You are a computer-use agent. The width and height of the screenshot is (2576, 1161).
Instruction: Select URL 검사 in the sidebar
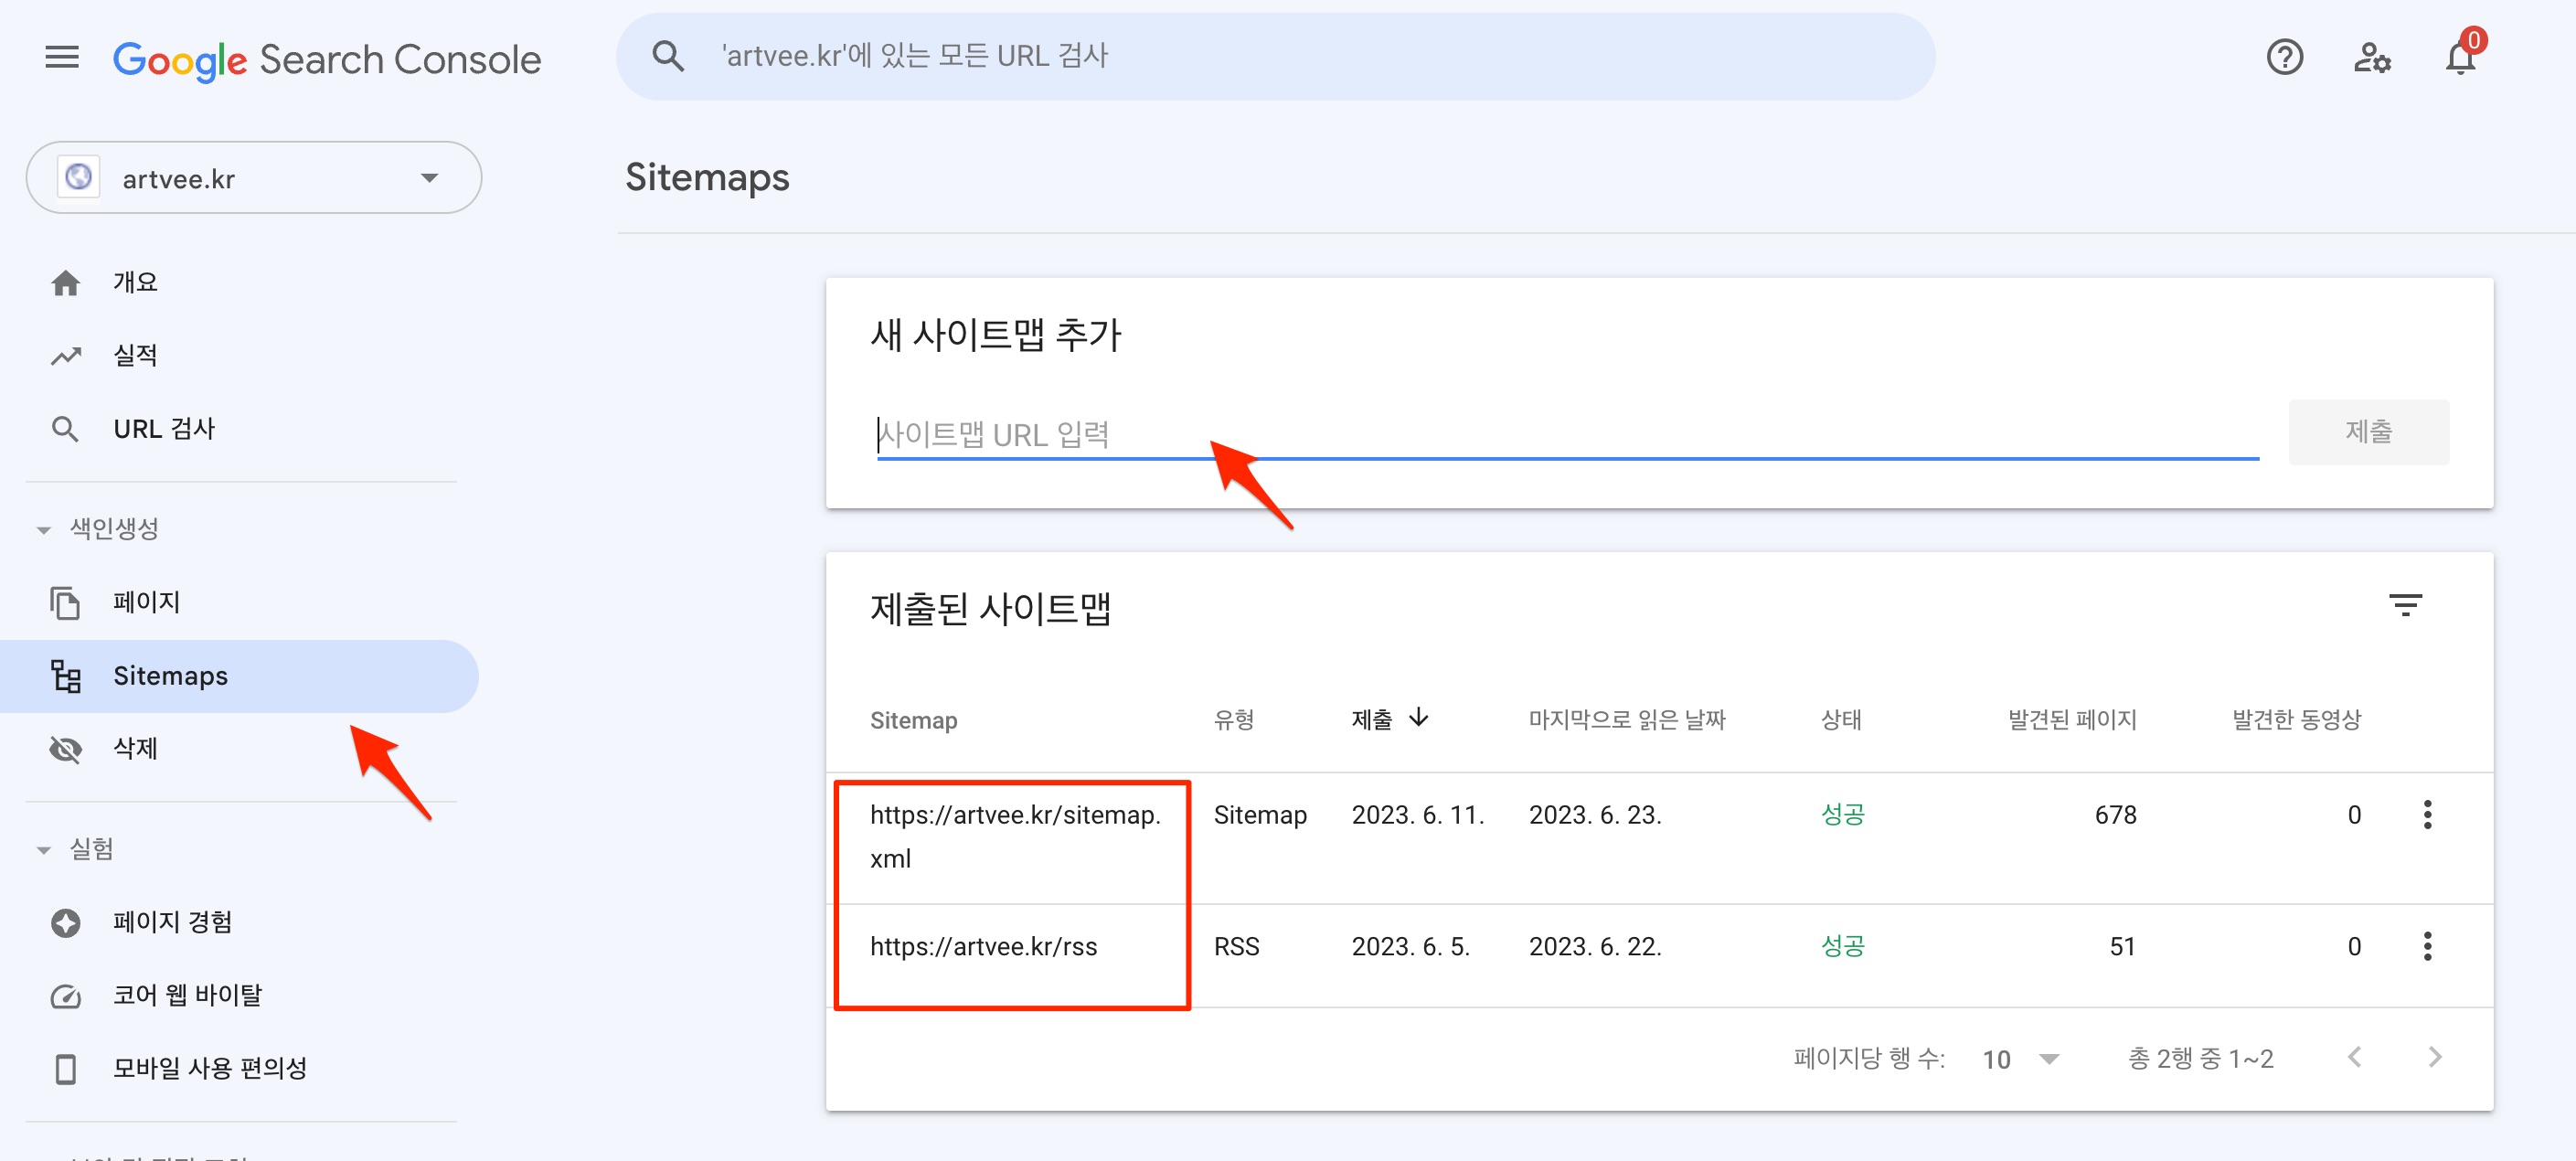click(163, 429)
